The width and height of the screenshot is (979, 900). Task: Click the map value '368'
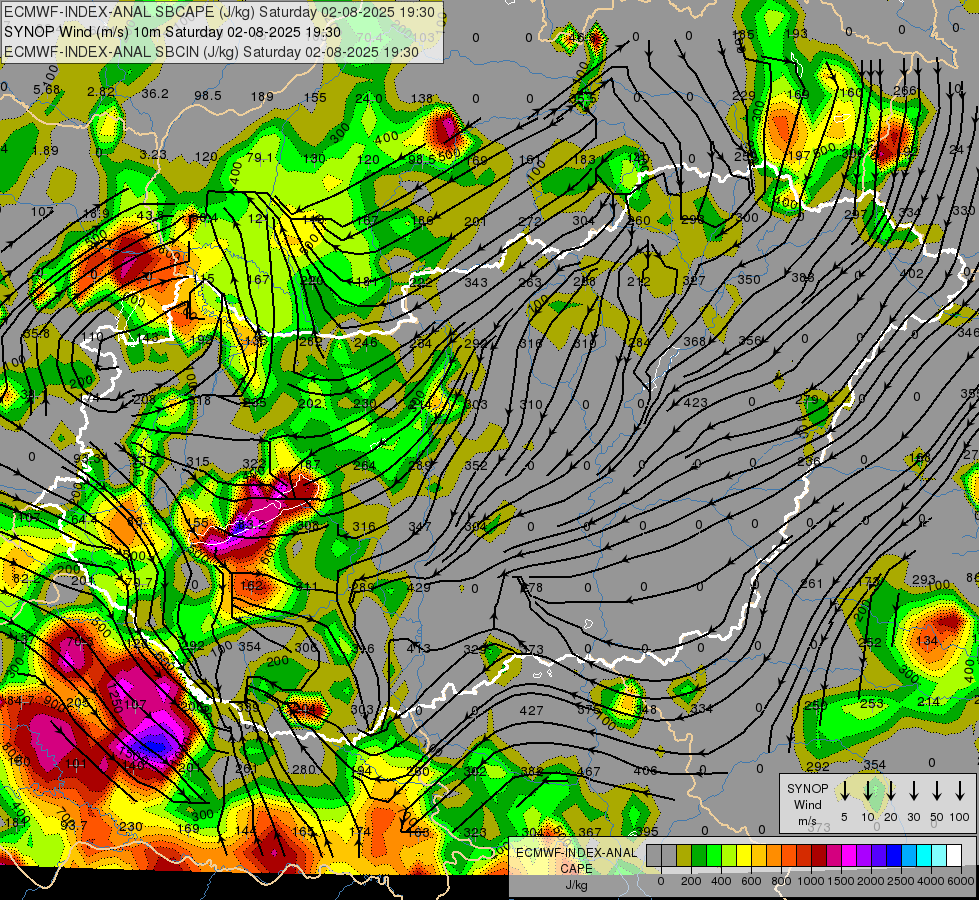coord(694,341)
